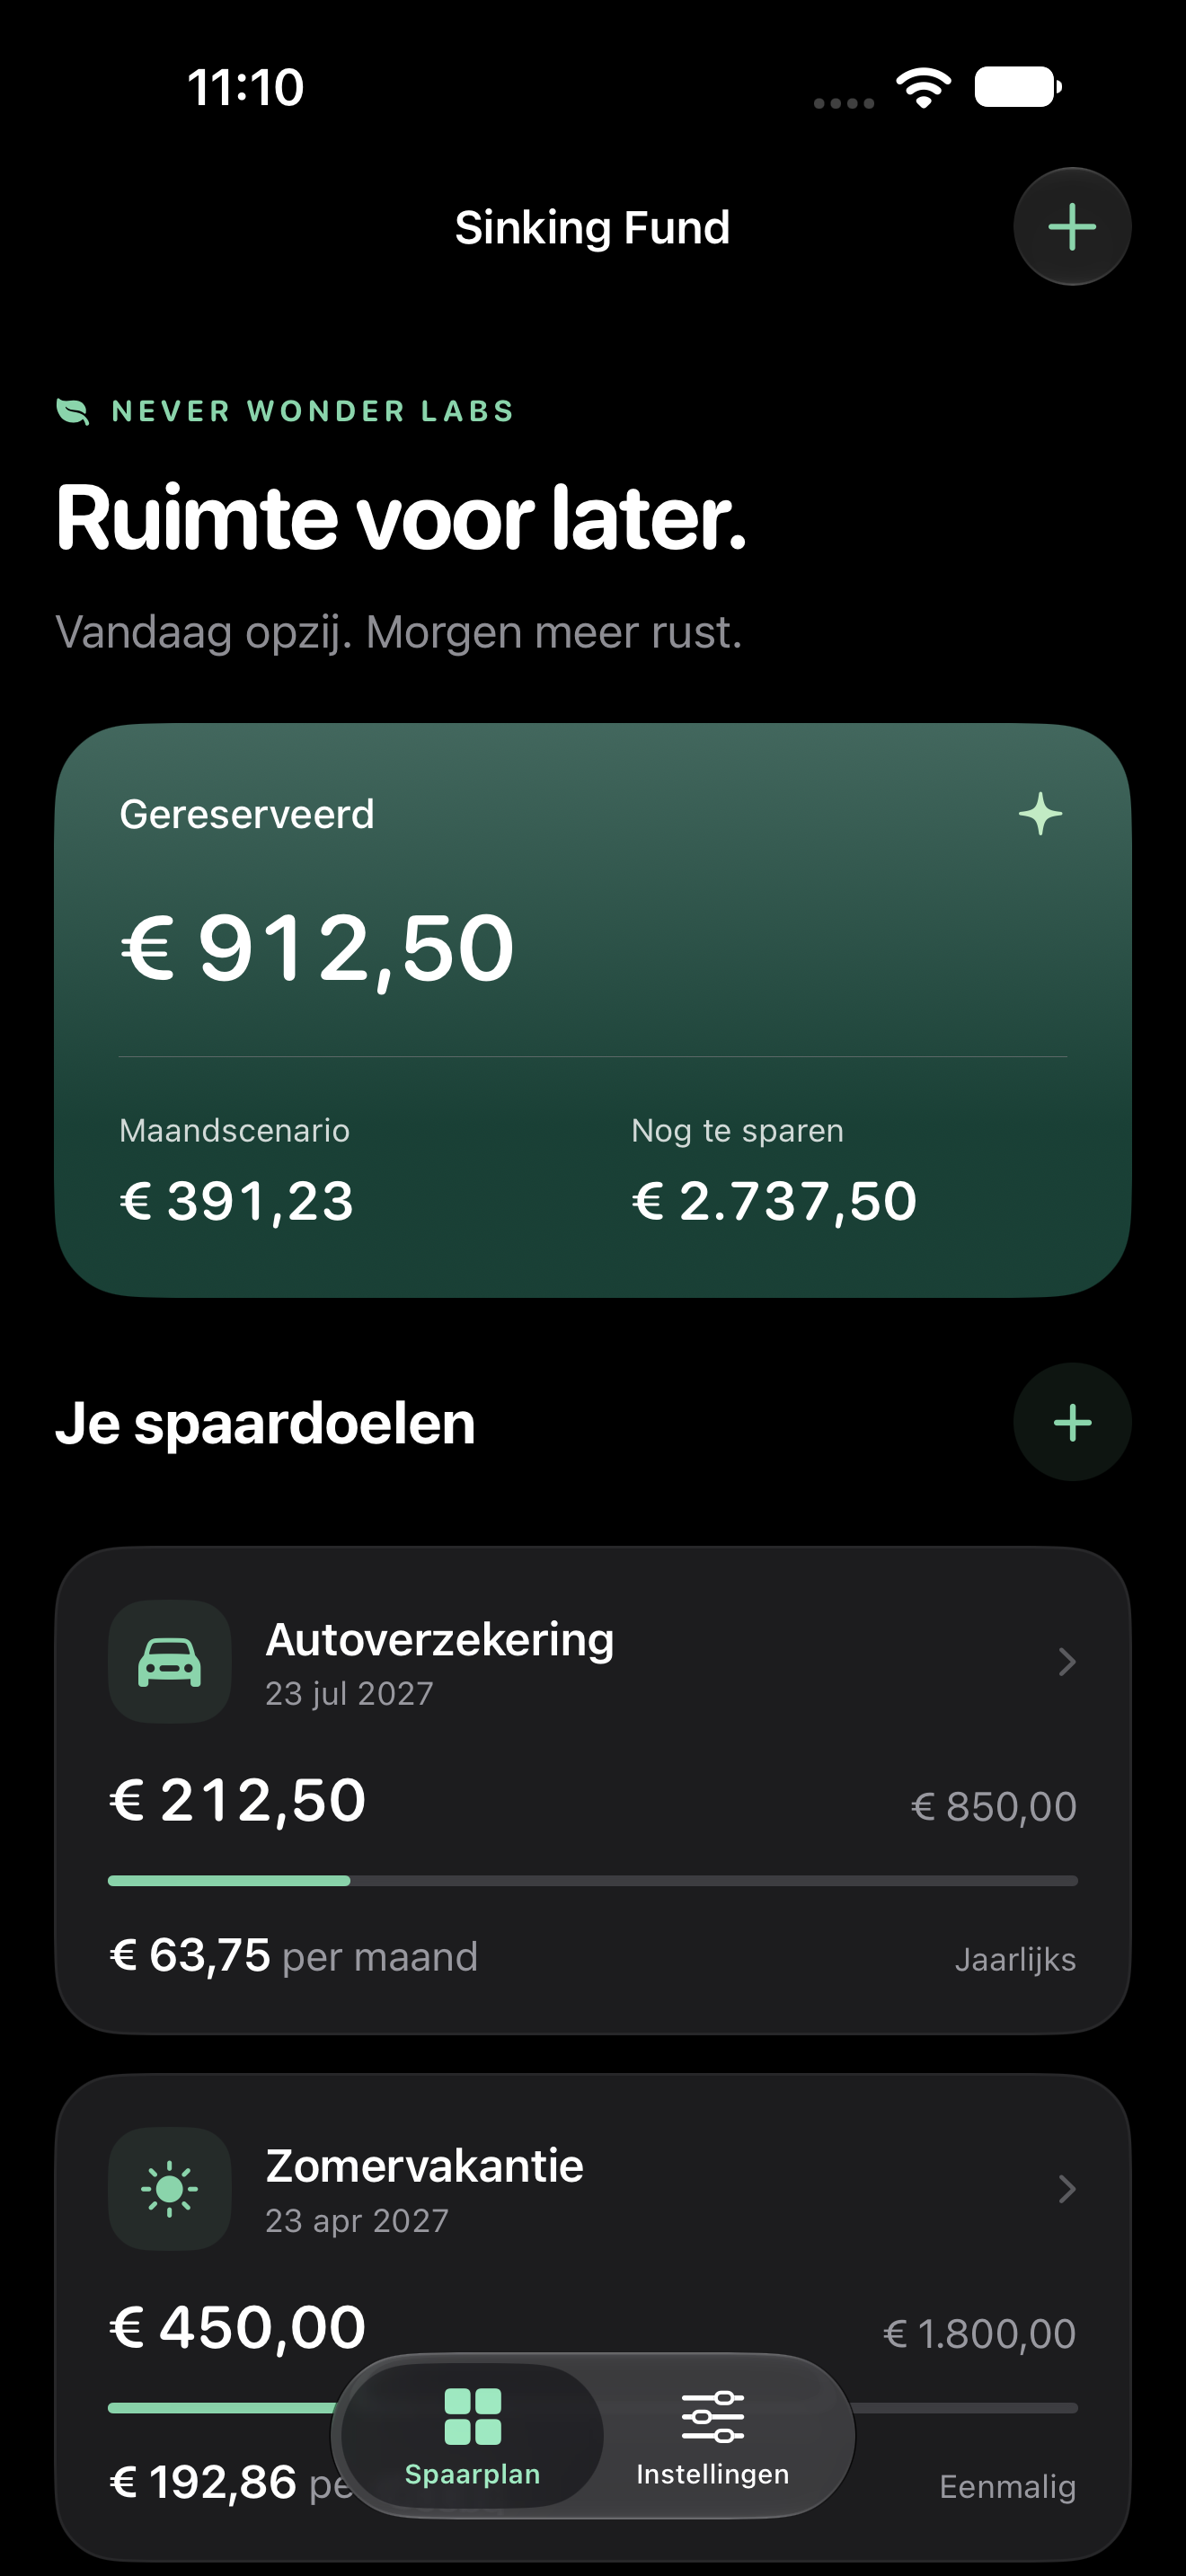1186x2576 pixels.
Task: Tap the Maandscenario € 391,23 value
Action: (x=237, y=1201)
